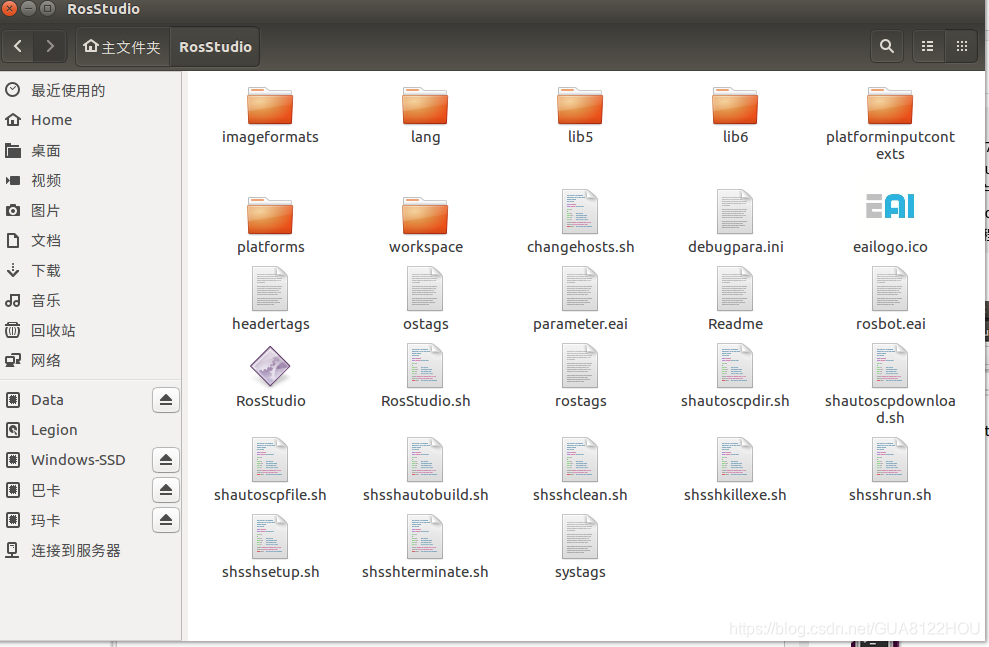This screenshot has height=647, width=989.
Task: Open the 玛卡 volume in the sidebar
Action: point(76,520)
